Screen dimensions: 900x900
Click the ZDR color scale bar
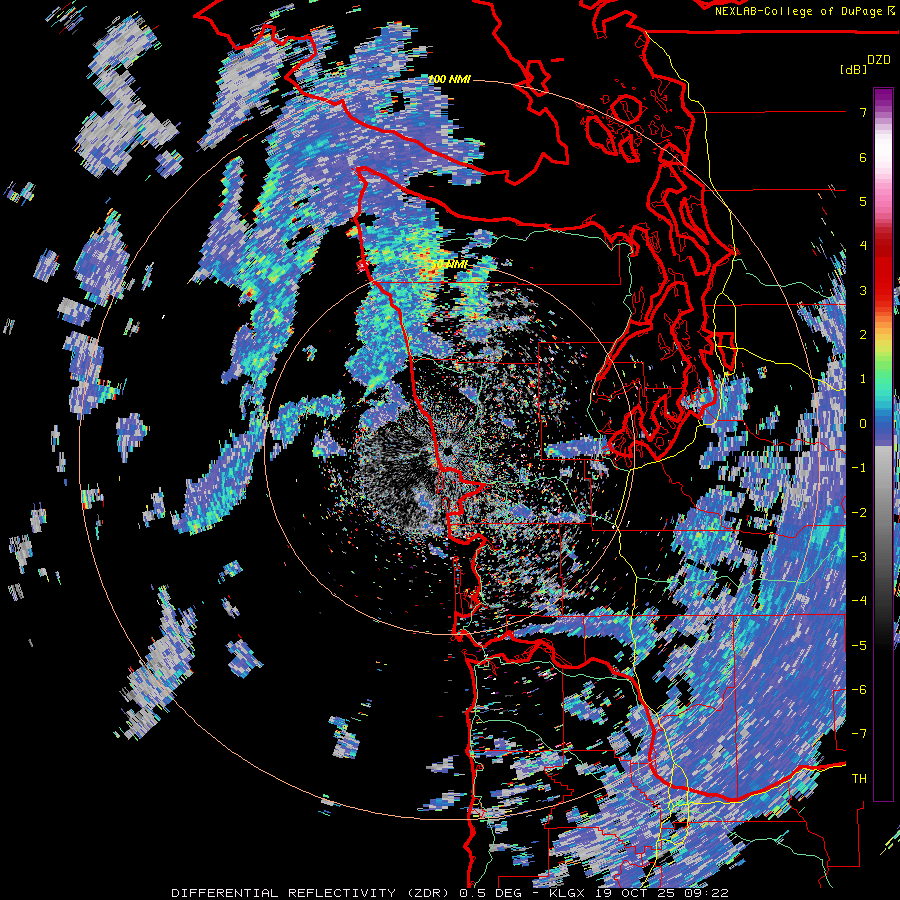coord(883,444)
